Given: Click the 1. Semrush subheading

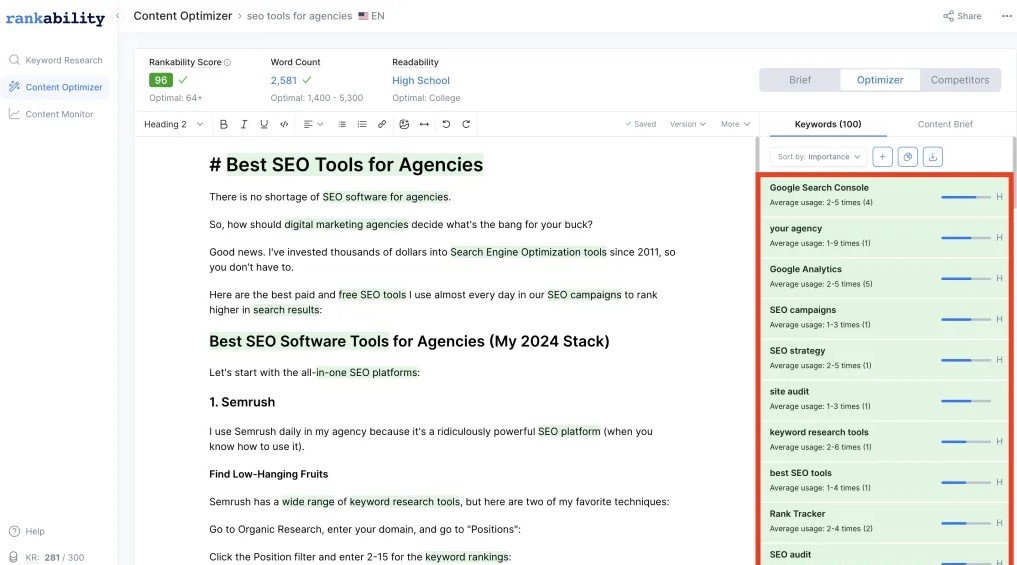Looking at the screenshot, I should [x=242, y=402].
